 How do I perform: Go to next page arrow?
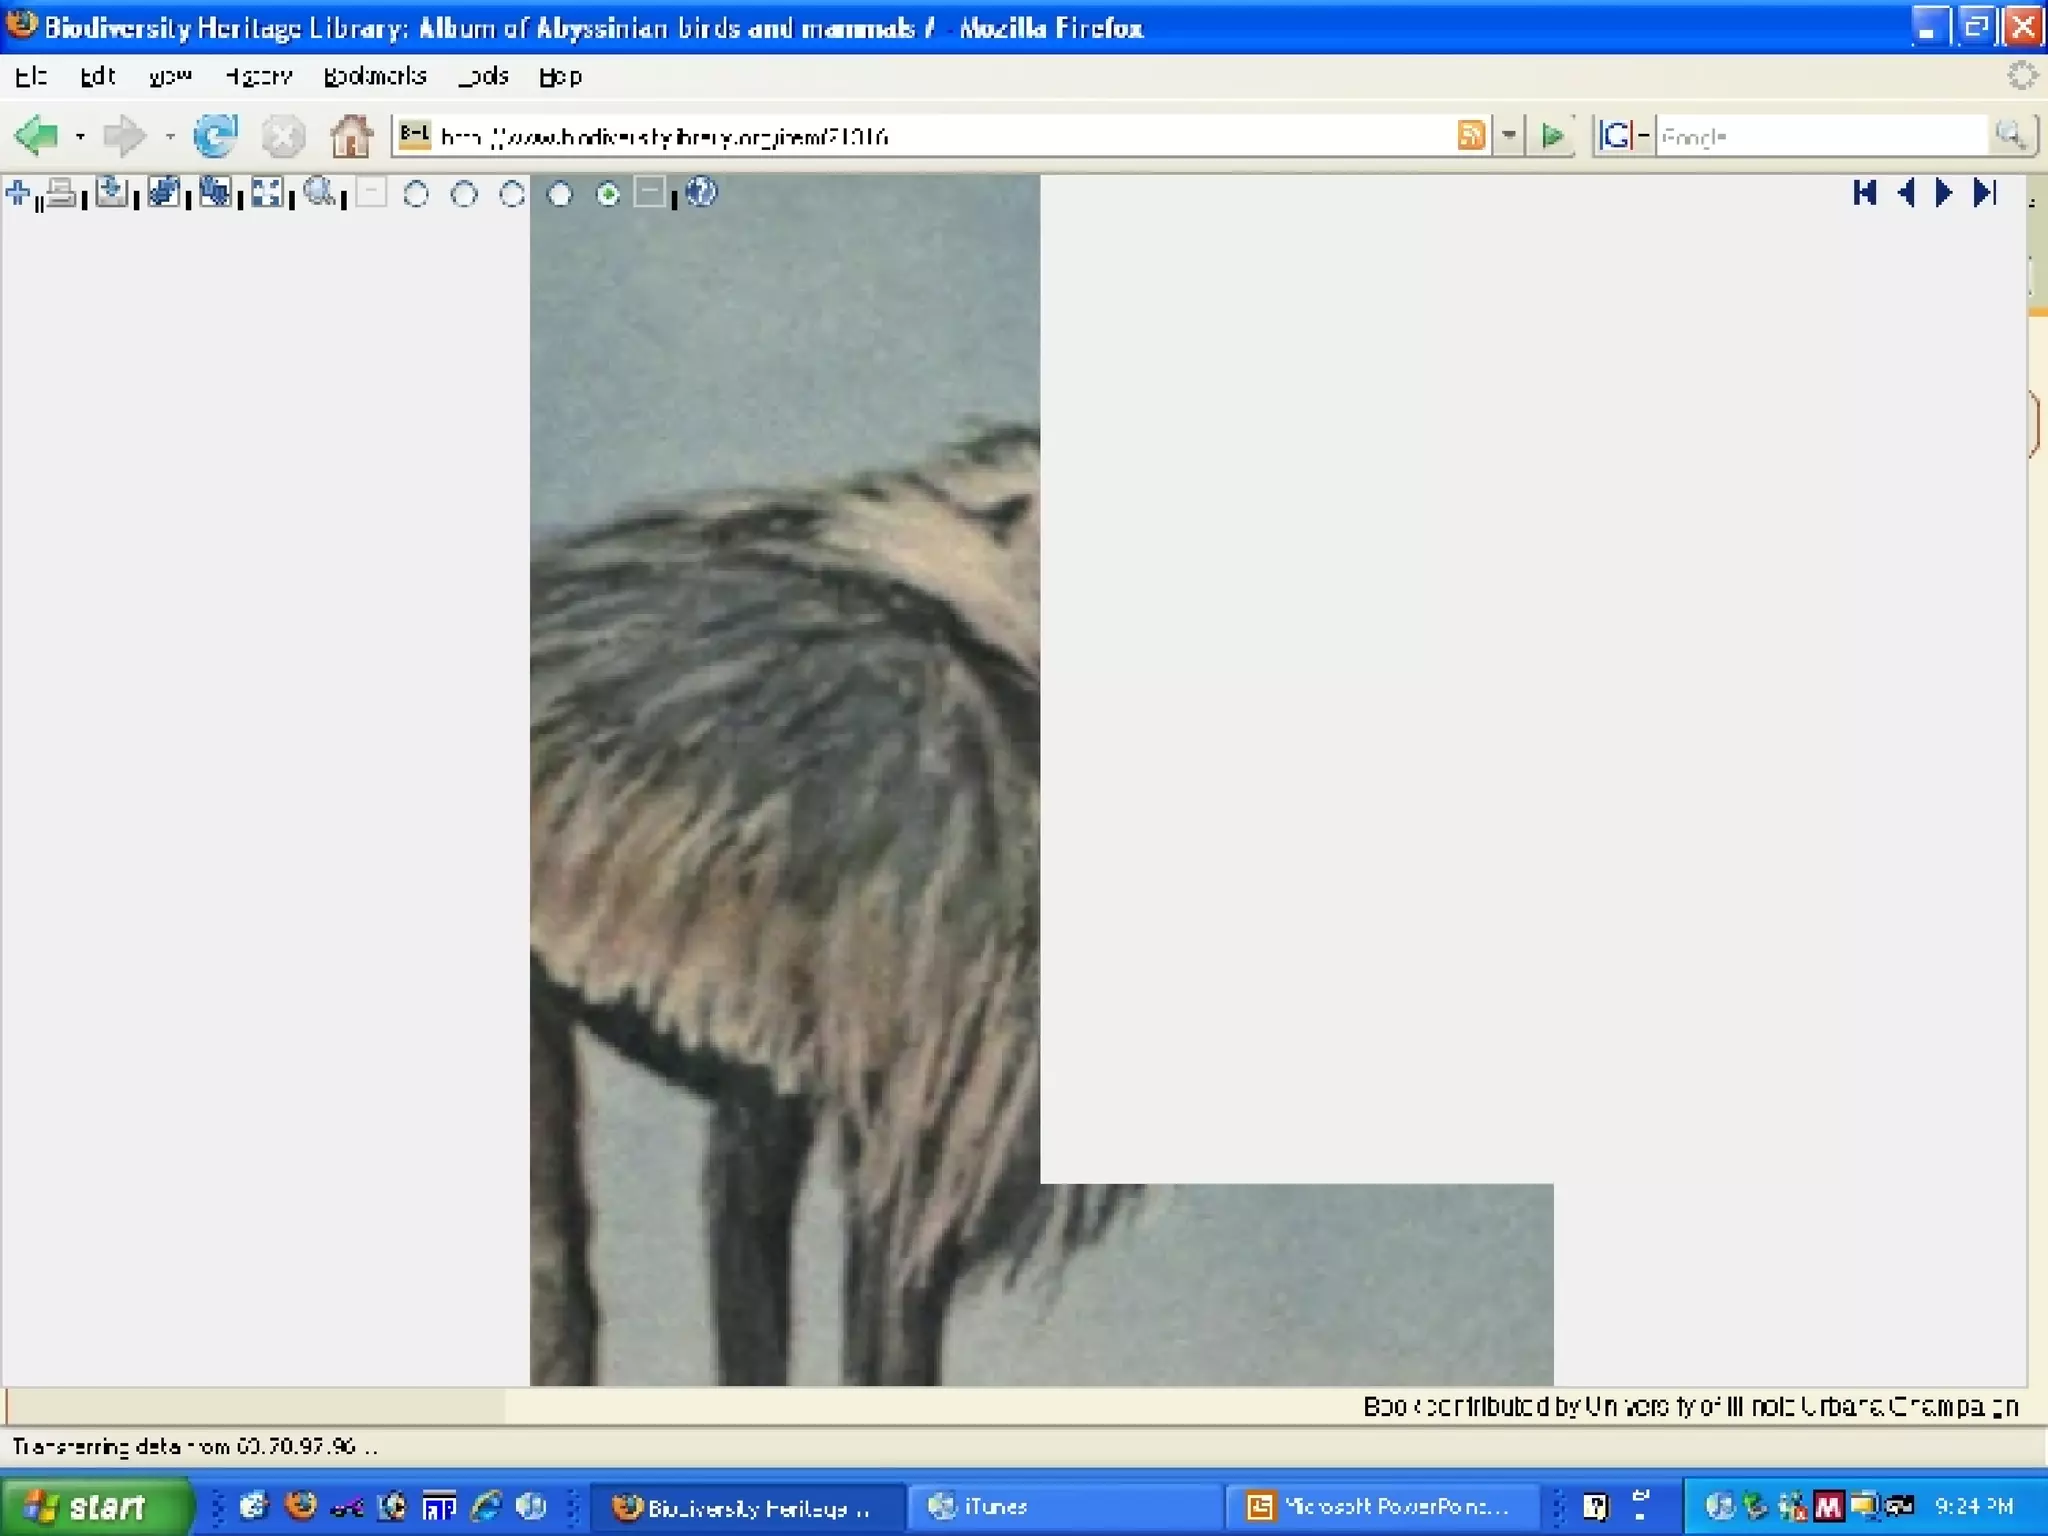[1944, 192]
